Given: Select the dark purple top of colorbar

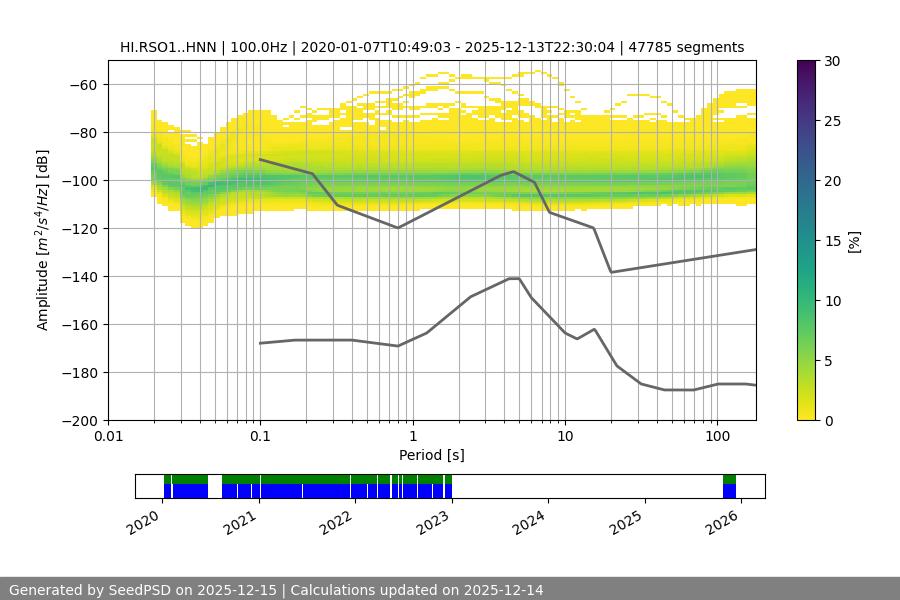Looking at the screenshot, I should click(x=809, y=66).
